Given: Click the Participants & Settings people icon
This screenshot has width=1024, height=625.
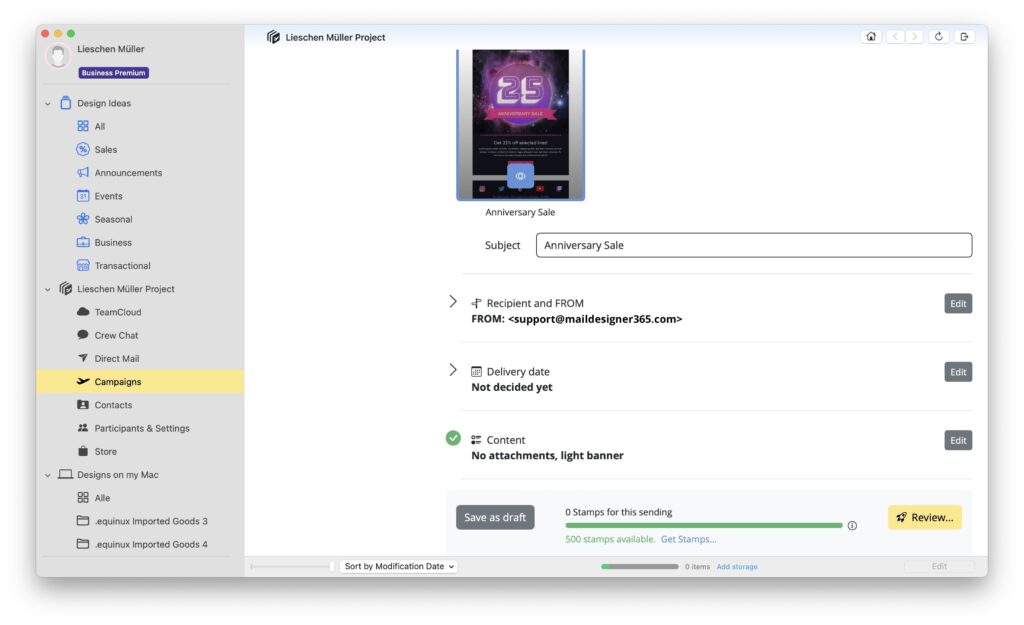Looking at the screenshot, I should [x=83, y=428].
